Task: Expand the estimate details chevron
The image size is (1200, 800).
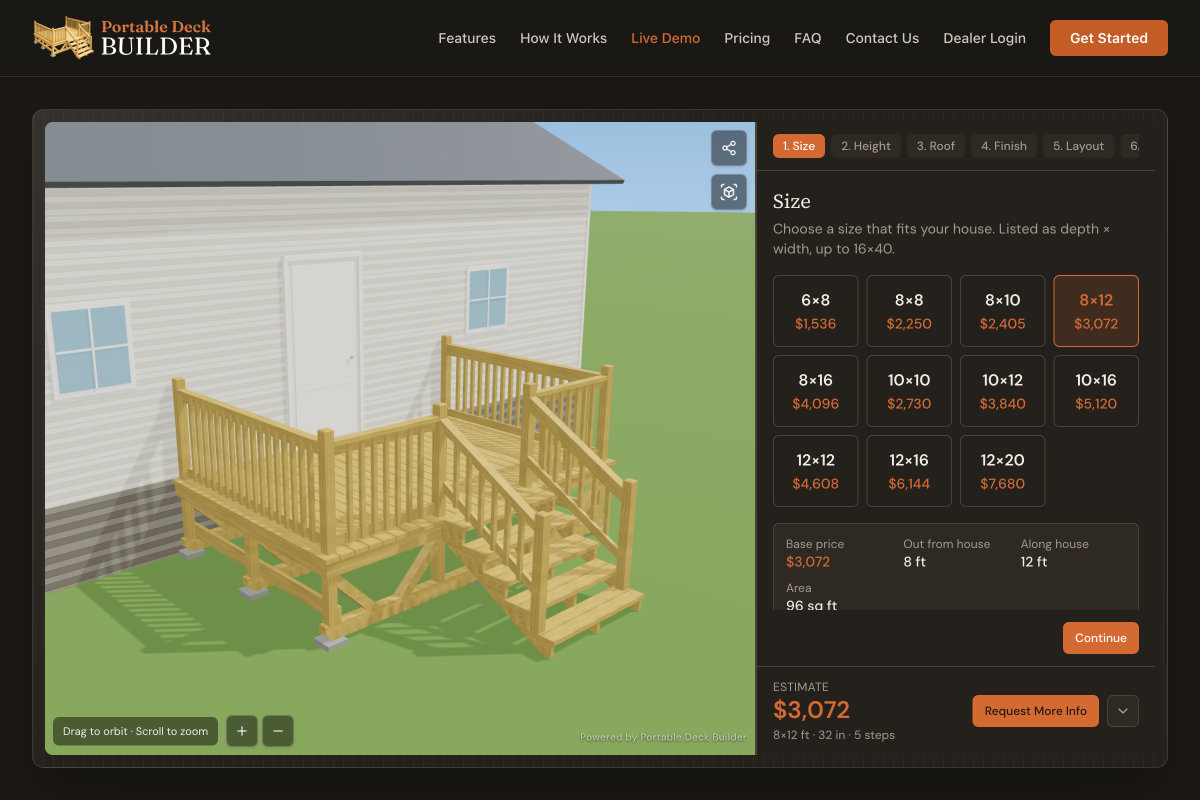Action: [1123, 711]
